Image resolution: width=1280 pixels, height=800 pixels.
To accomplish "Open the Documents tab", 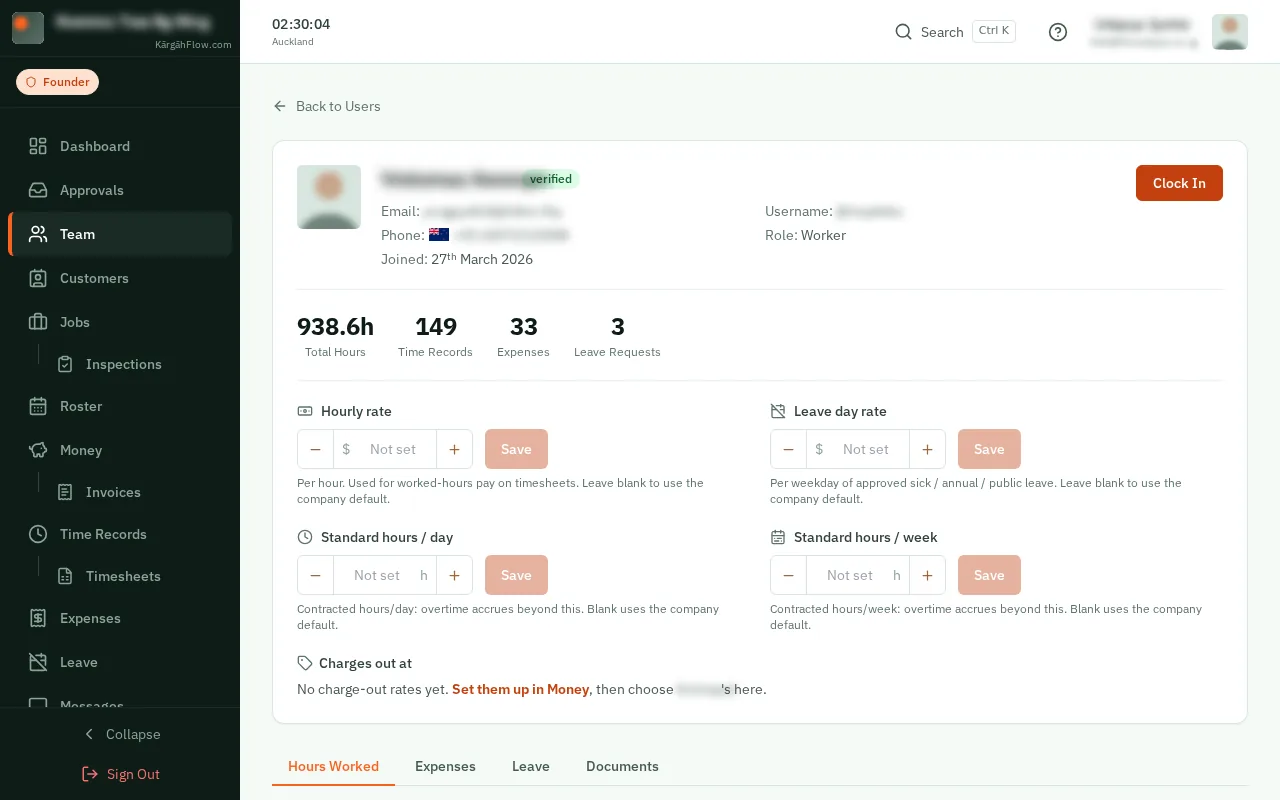I will tap(622, 766).
